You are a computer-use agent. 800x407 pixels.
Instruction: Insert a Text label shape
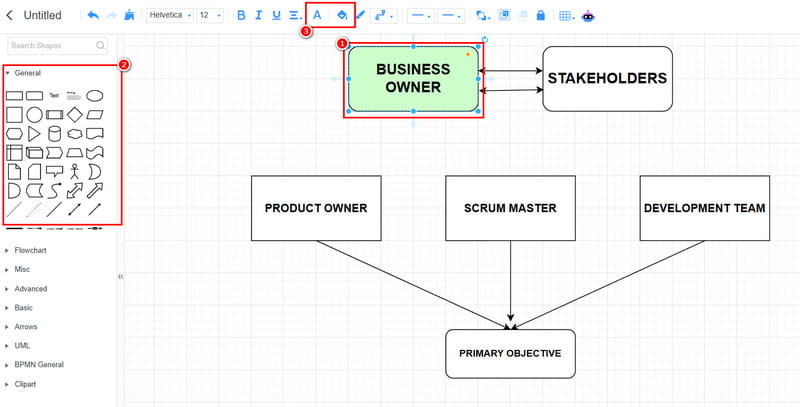point(54,95)
